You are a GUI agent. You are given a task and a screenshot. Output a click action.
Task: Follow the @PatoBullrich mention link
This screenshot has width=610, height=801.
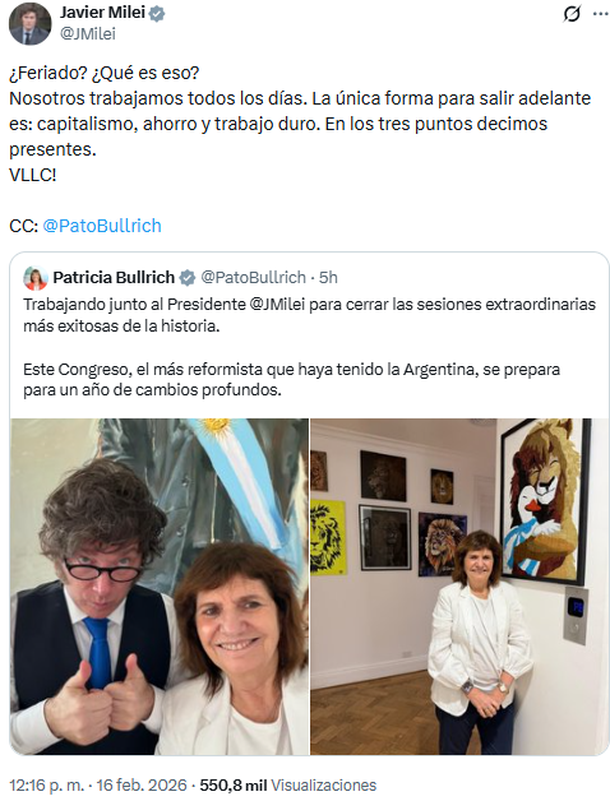pyautogui.click(x=102, y=226)
